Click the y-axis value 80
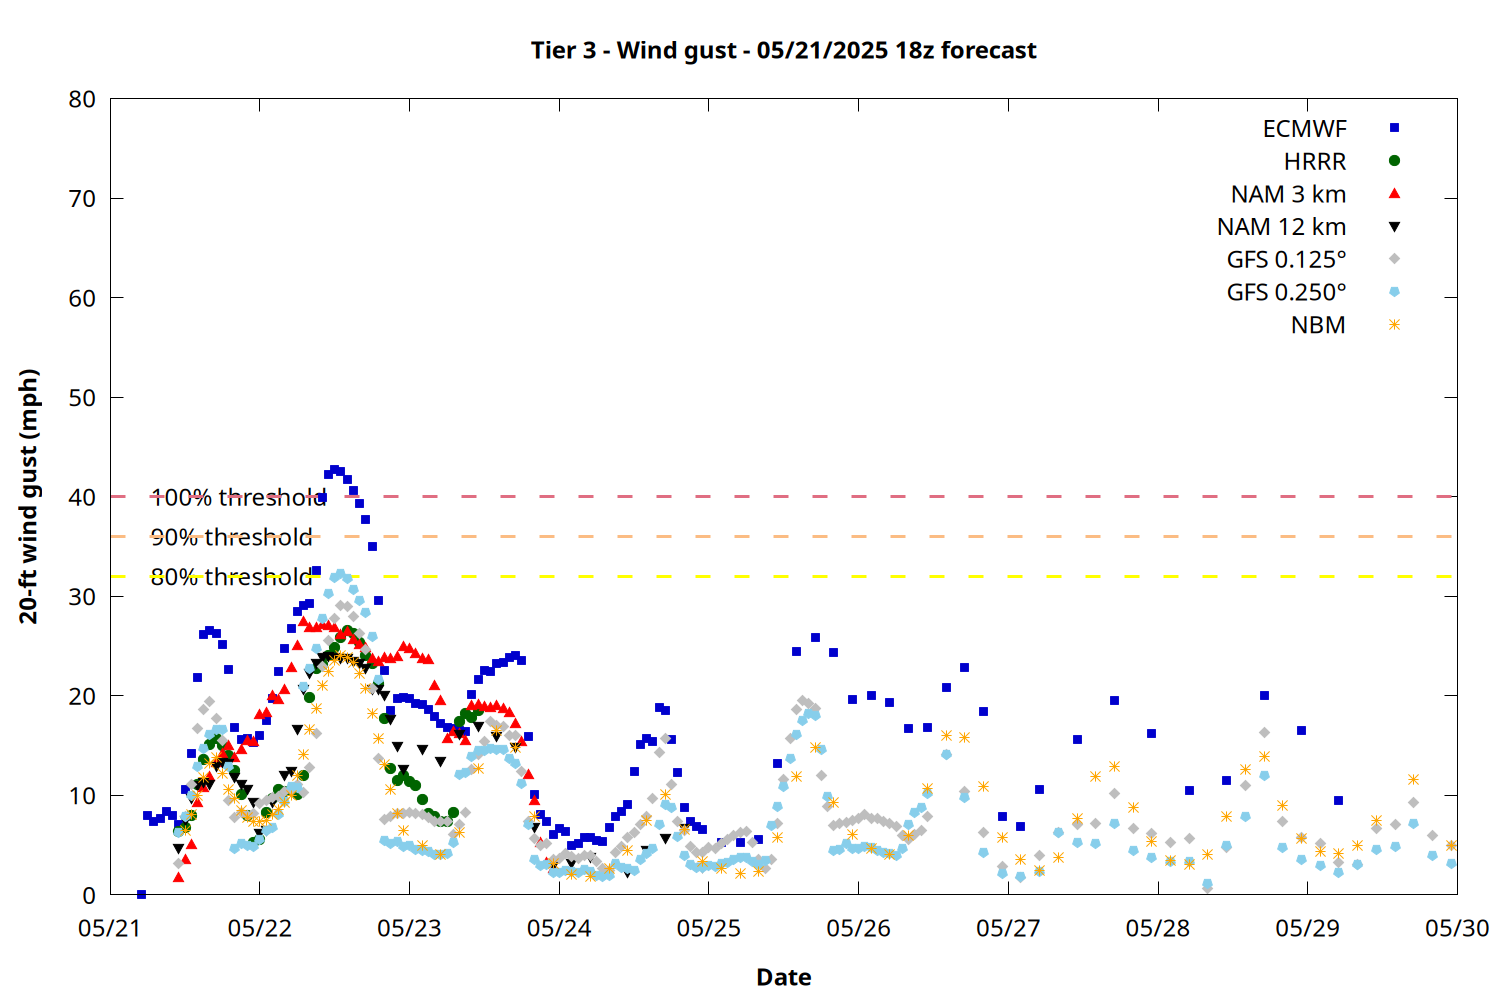1500x1000 pixels. [x=83, y=99]
